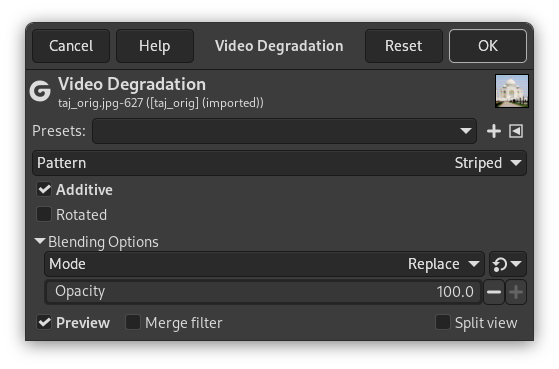The height and width of the screenshot is (369, 559).
Task: Open the Presets dropdown list
Action: (284, 131)
